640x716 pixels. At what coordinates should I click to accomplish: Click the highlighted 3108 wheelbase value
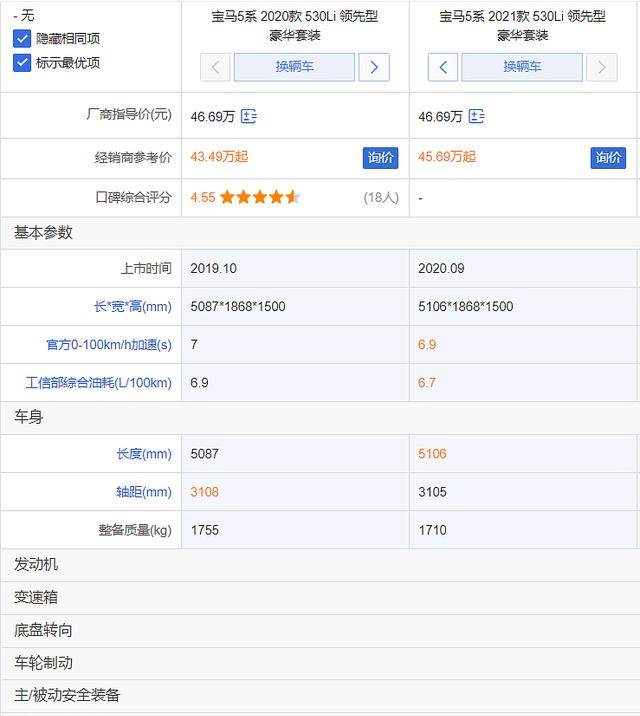pyautogui.click(x=205, y=492)
